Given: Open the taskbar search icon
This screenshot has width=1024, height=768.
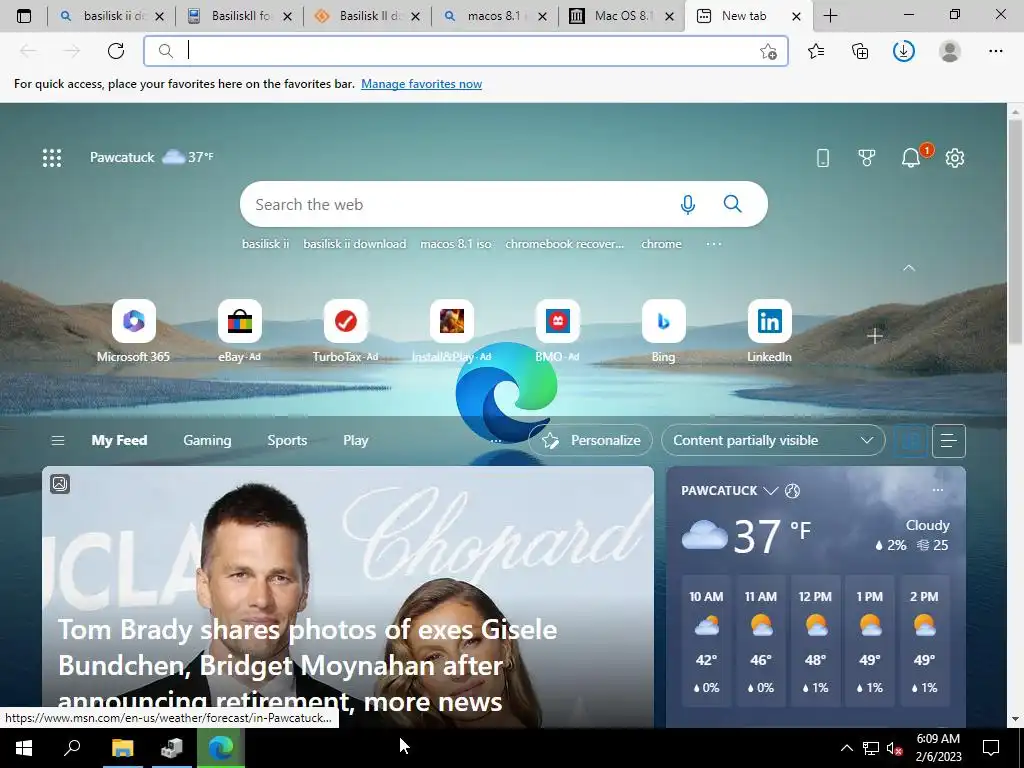Looking at the screenshot, I should click(72, 748).
